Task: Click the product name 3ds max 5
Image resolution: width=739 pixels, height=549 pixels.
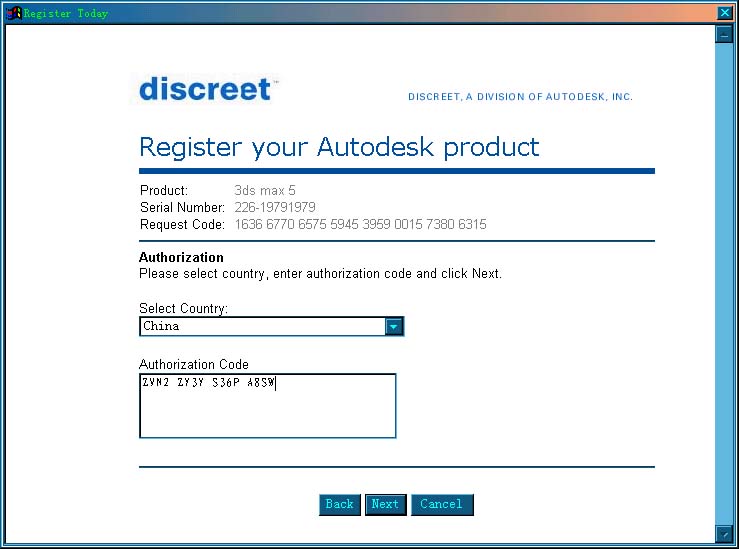Action: tap(265, 190)
